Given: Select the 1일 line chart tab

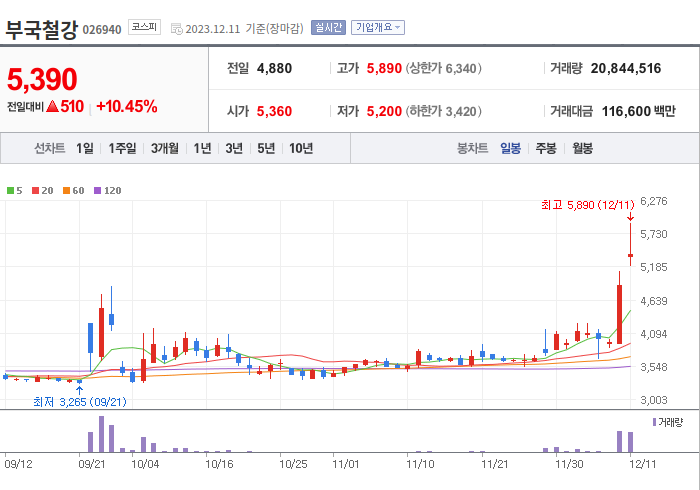Looking at the screenshot, I should (85, 148).
